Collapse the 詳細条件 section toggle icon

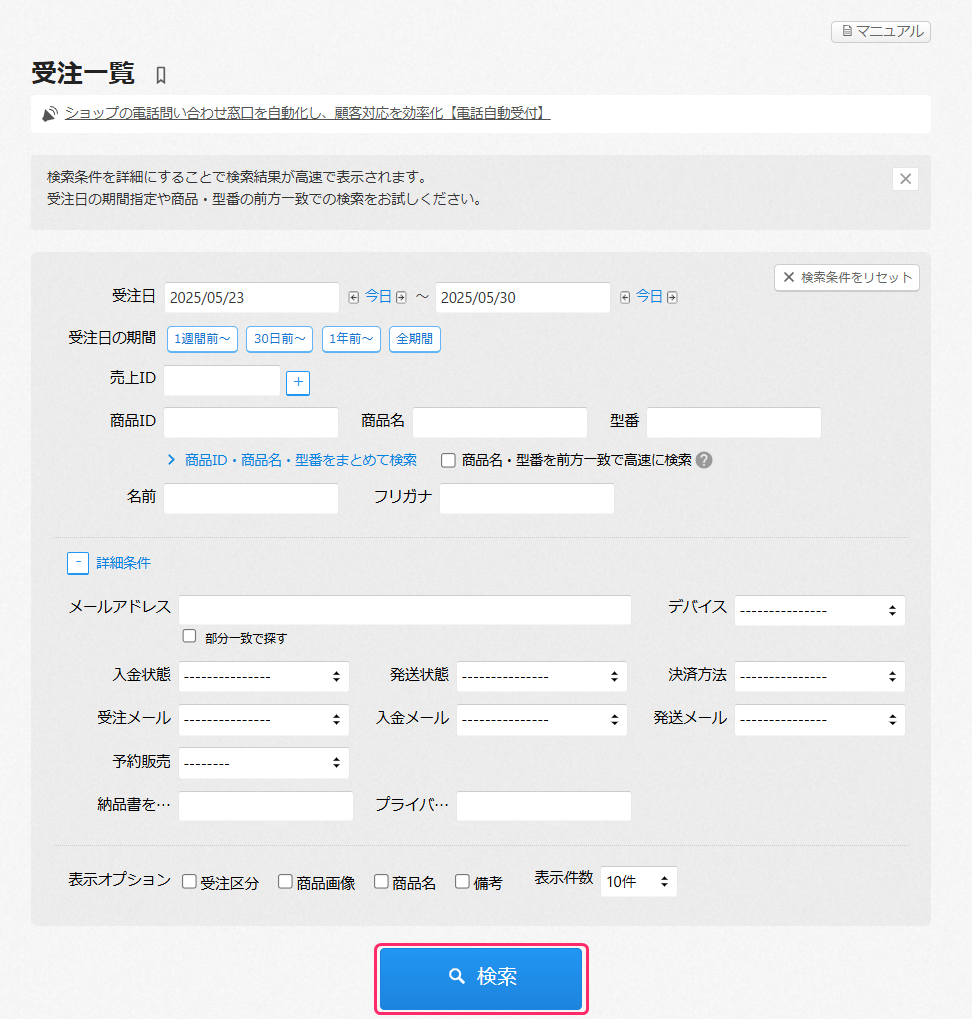click(78, 563)
